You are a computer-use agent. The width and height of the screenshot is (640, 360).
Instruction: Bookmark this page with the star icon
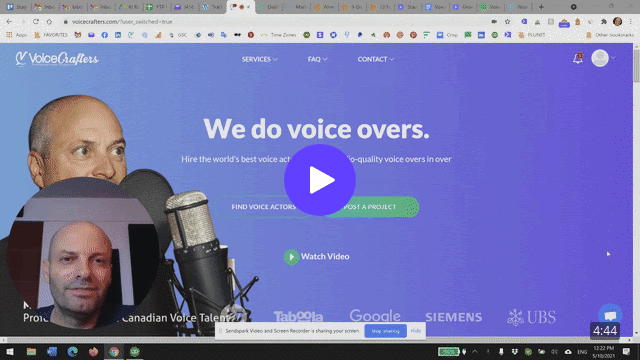click(x=507, y=22)
